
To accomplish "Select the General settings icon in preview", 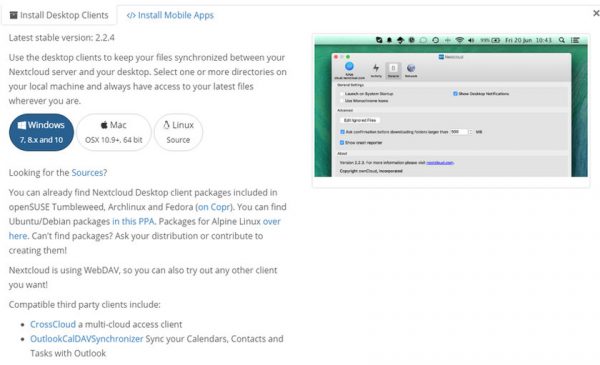I will (x=393, y=70).
